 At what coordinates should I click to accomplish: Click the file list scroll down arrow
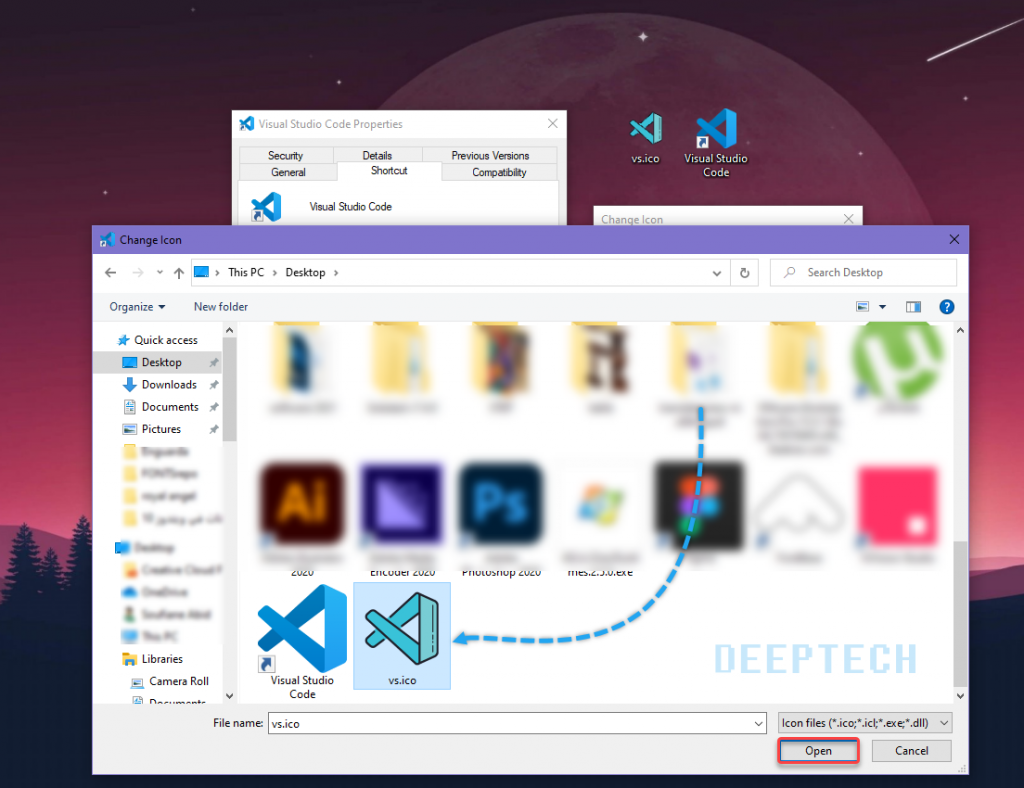point(960,696)
